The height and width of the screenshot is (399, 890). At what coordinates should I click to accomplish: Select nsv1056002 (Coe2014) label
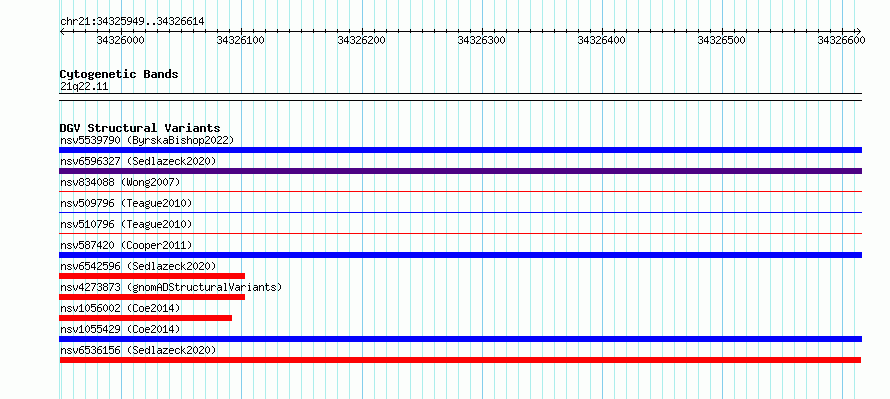pos(120,308)
